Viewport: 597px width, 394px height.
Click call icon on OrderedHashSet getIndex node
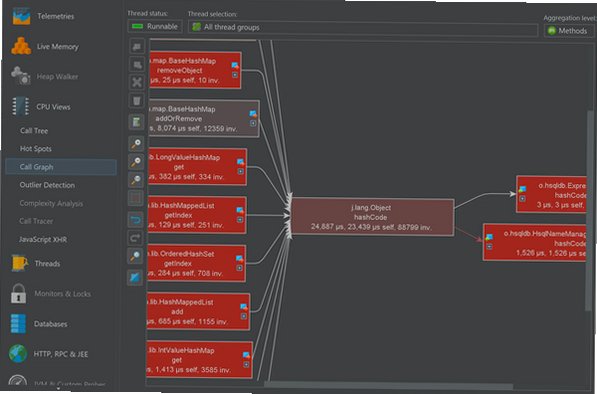coord(239,259)
